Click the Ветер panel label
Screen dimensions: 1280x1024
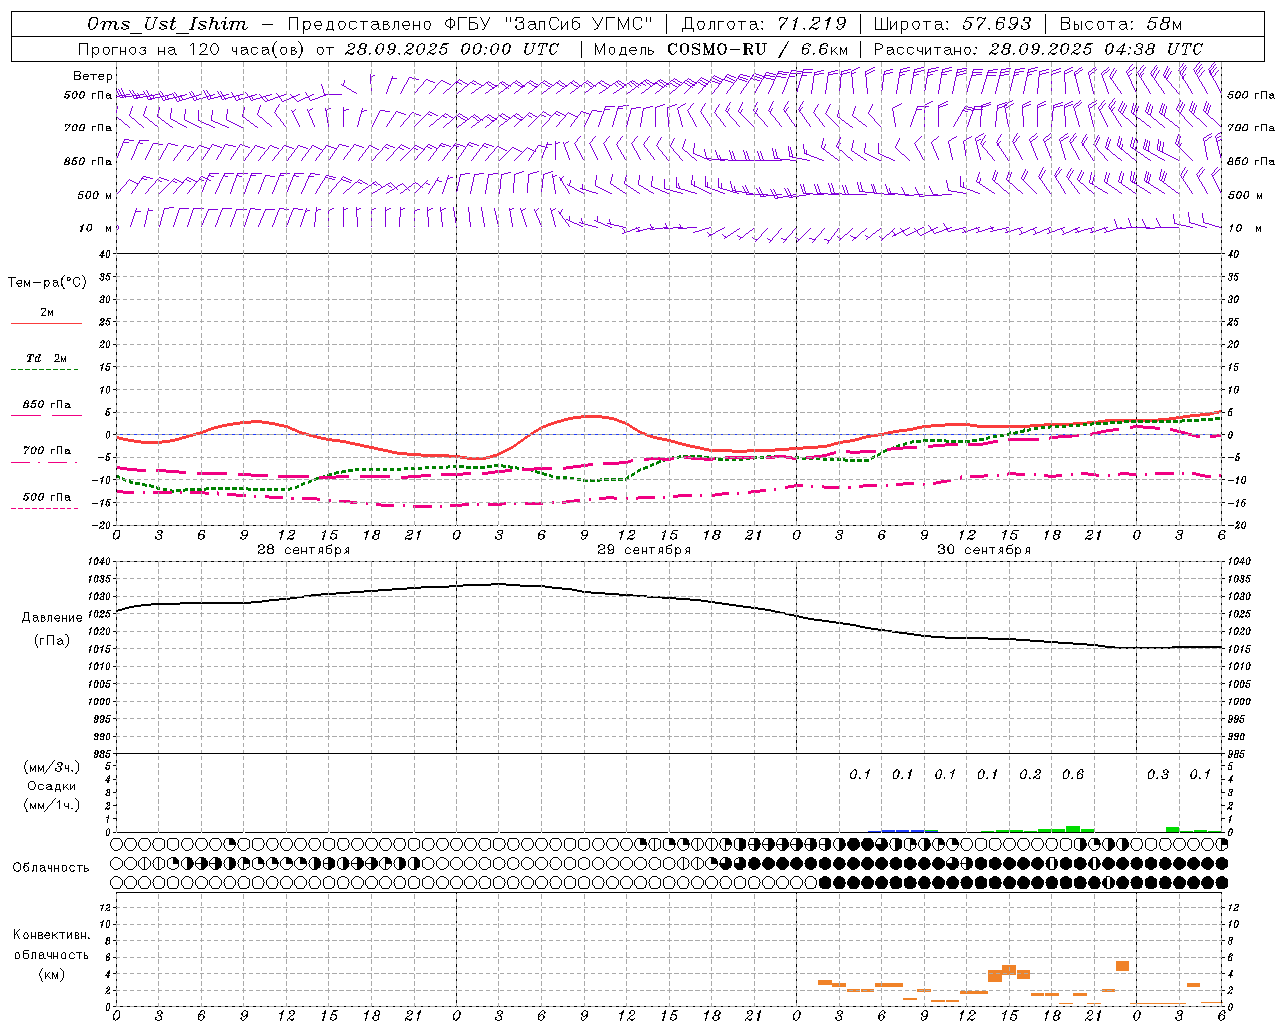pos(93,76)
